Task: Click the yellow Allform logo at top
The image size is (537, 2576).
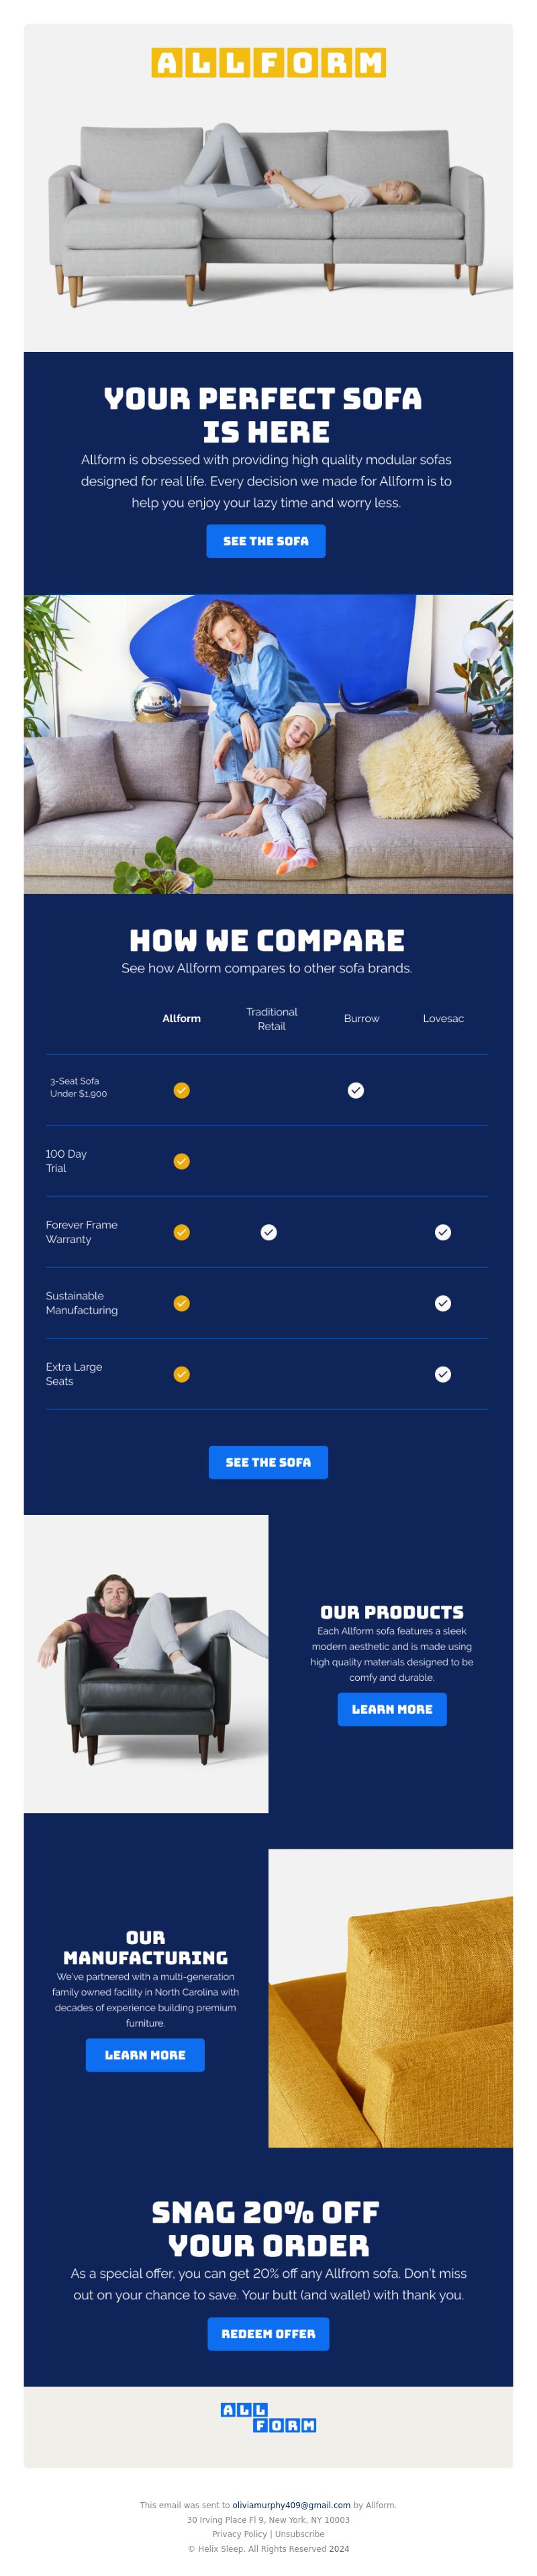Action: (268, 62)
